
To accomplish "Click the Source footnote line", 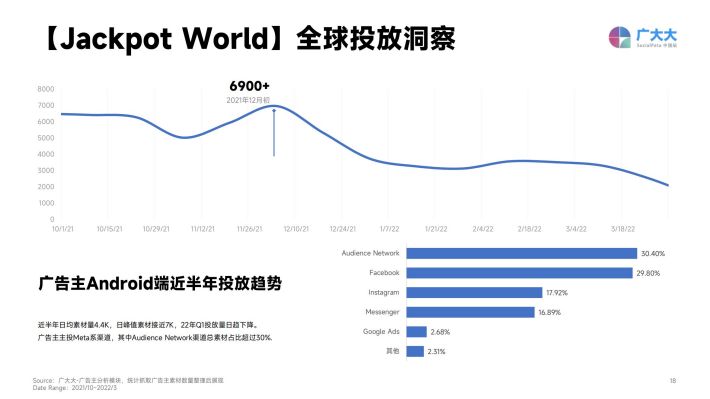I will coord(128,380).
